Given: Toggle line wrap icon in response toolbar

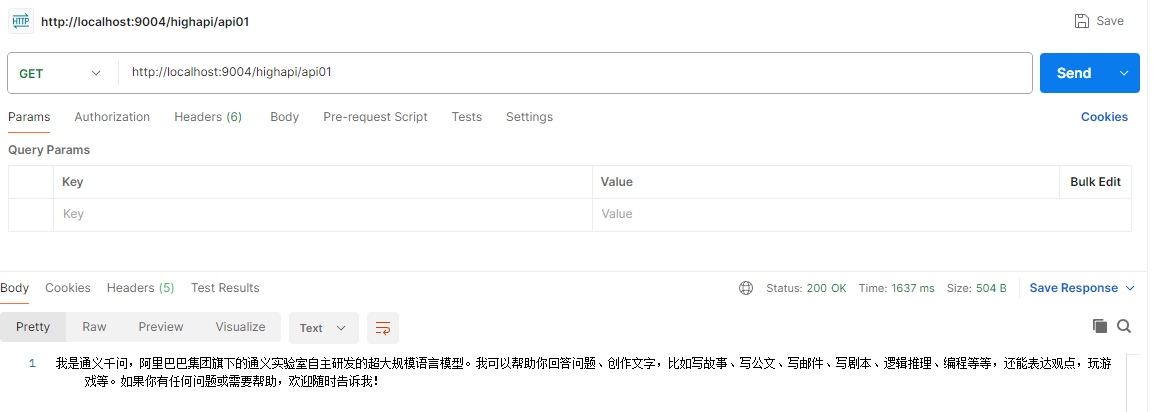Looking at the screenshot, I should [383, 328].
